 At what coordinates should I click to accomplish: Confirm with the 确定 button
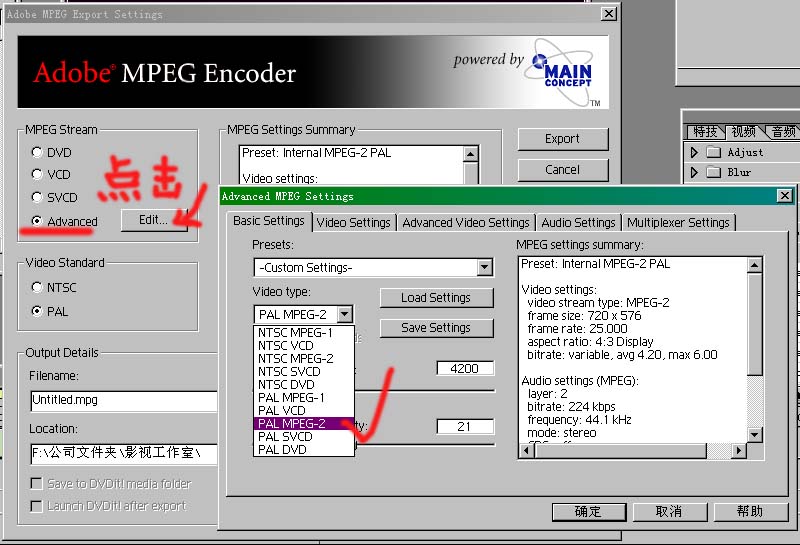(589, 511)
